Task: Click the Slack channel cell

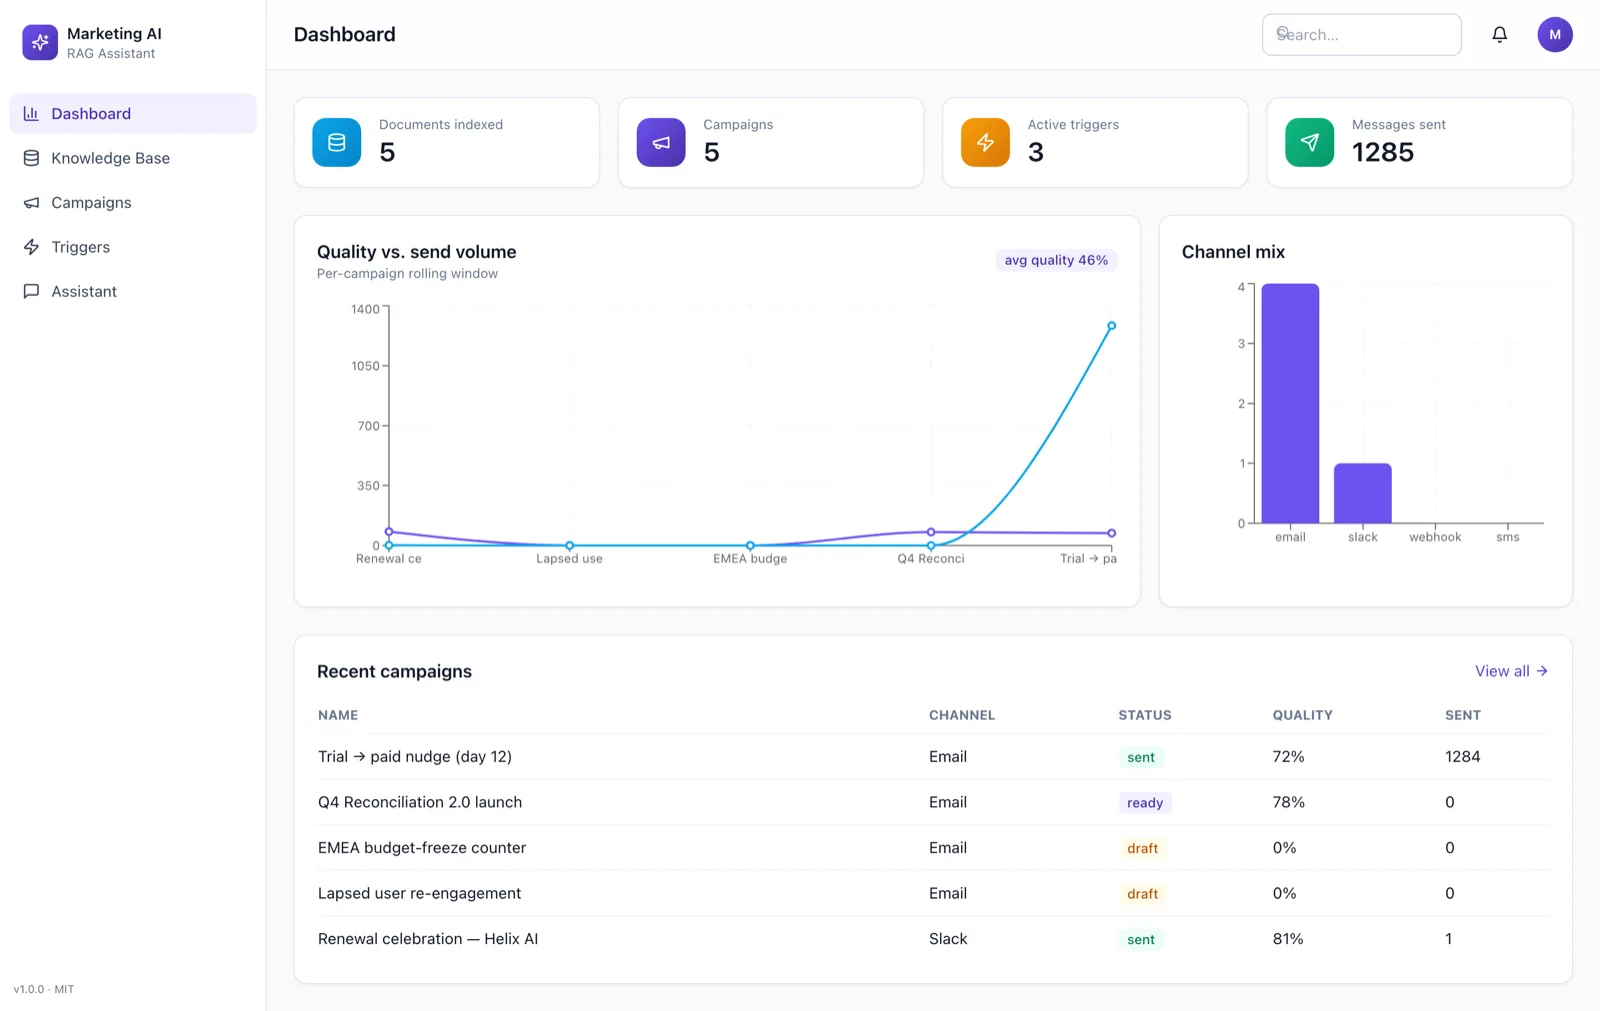Action: pos(948,939)
